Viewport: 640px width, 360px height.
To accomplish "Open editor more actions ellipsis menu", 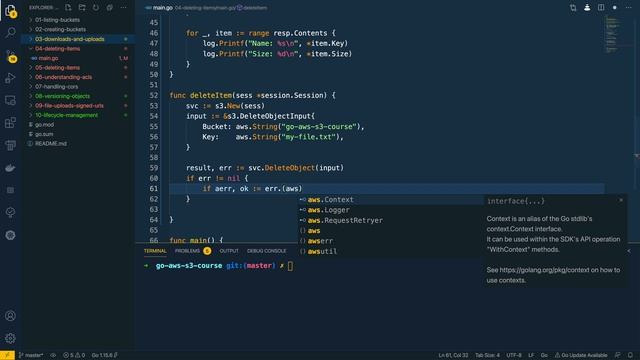I will (x=629, y=7).
